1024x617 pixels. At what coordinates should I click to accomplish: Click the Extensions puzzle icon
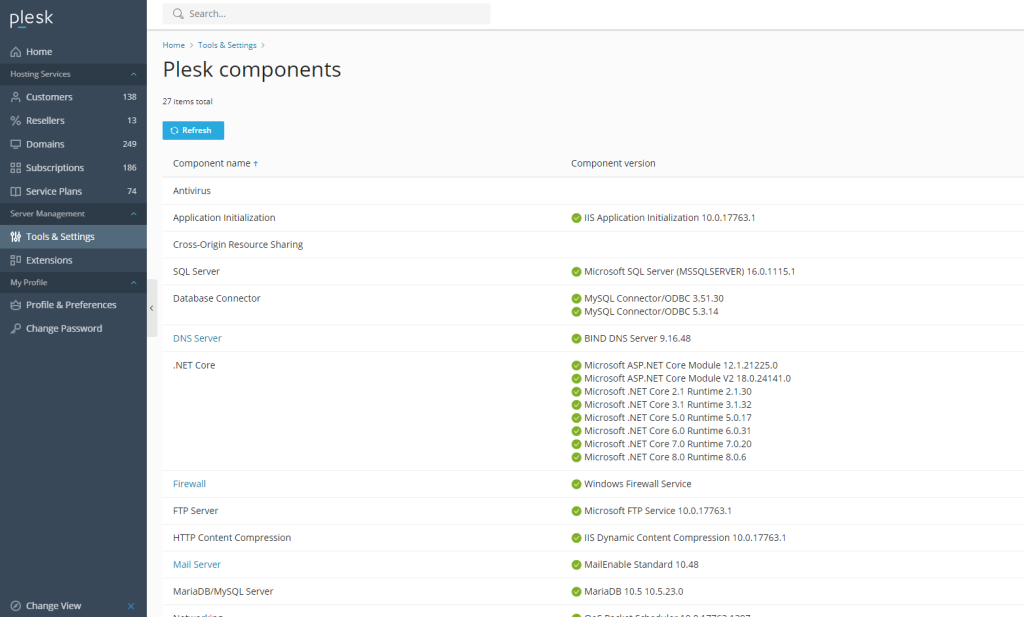pyautogui.click(x=16, y=260)
